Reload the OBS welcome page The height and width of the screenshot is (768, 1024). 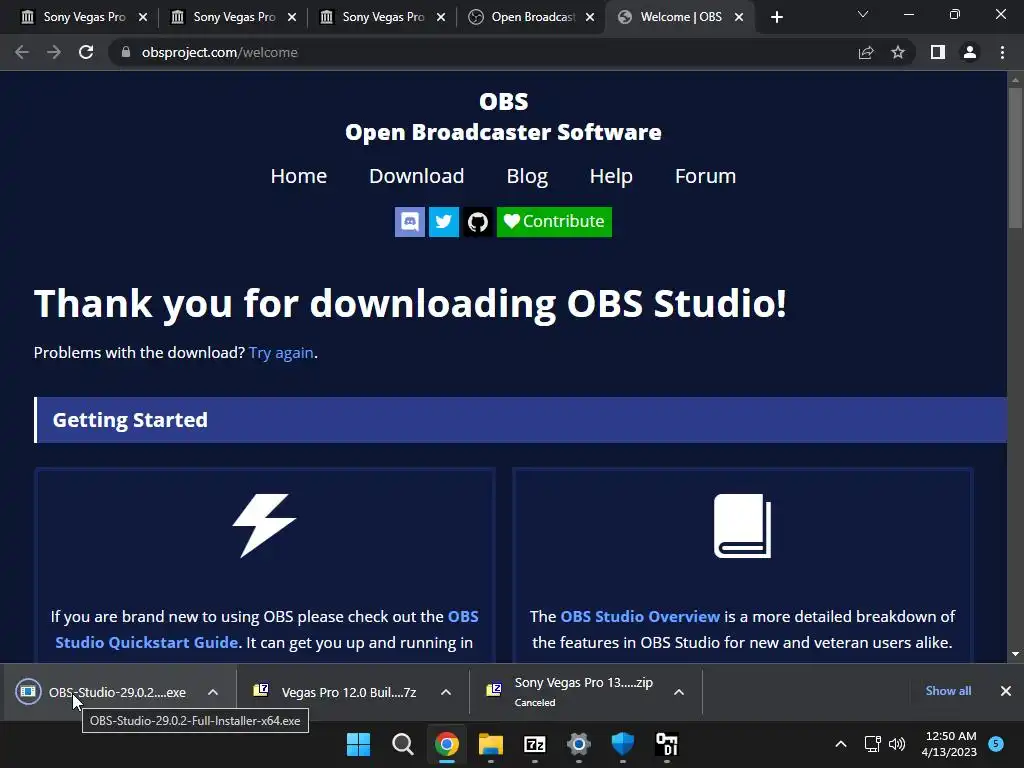(x=86, y=52)
